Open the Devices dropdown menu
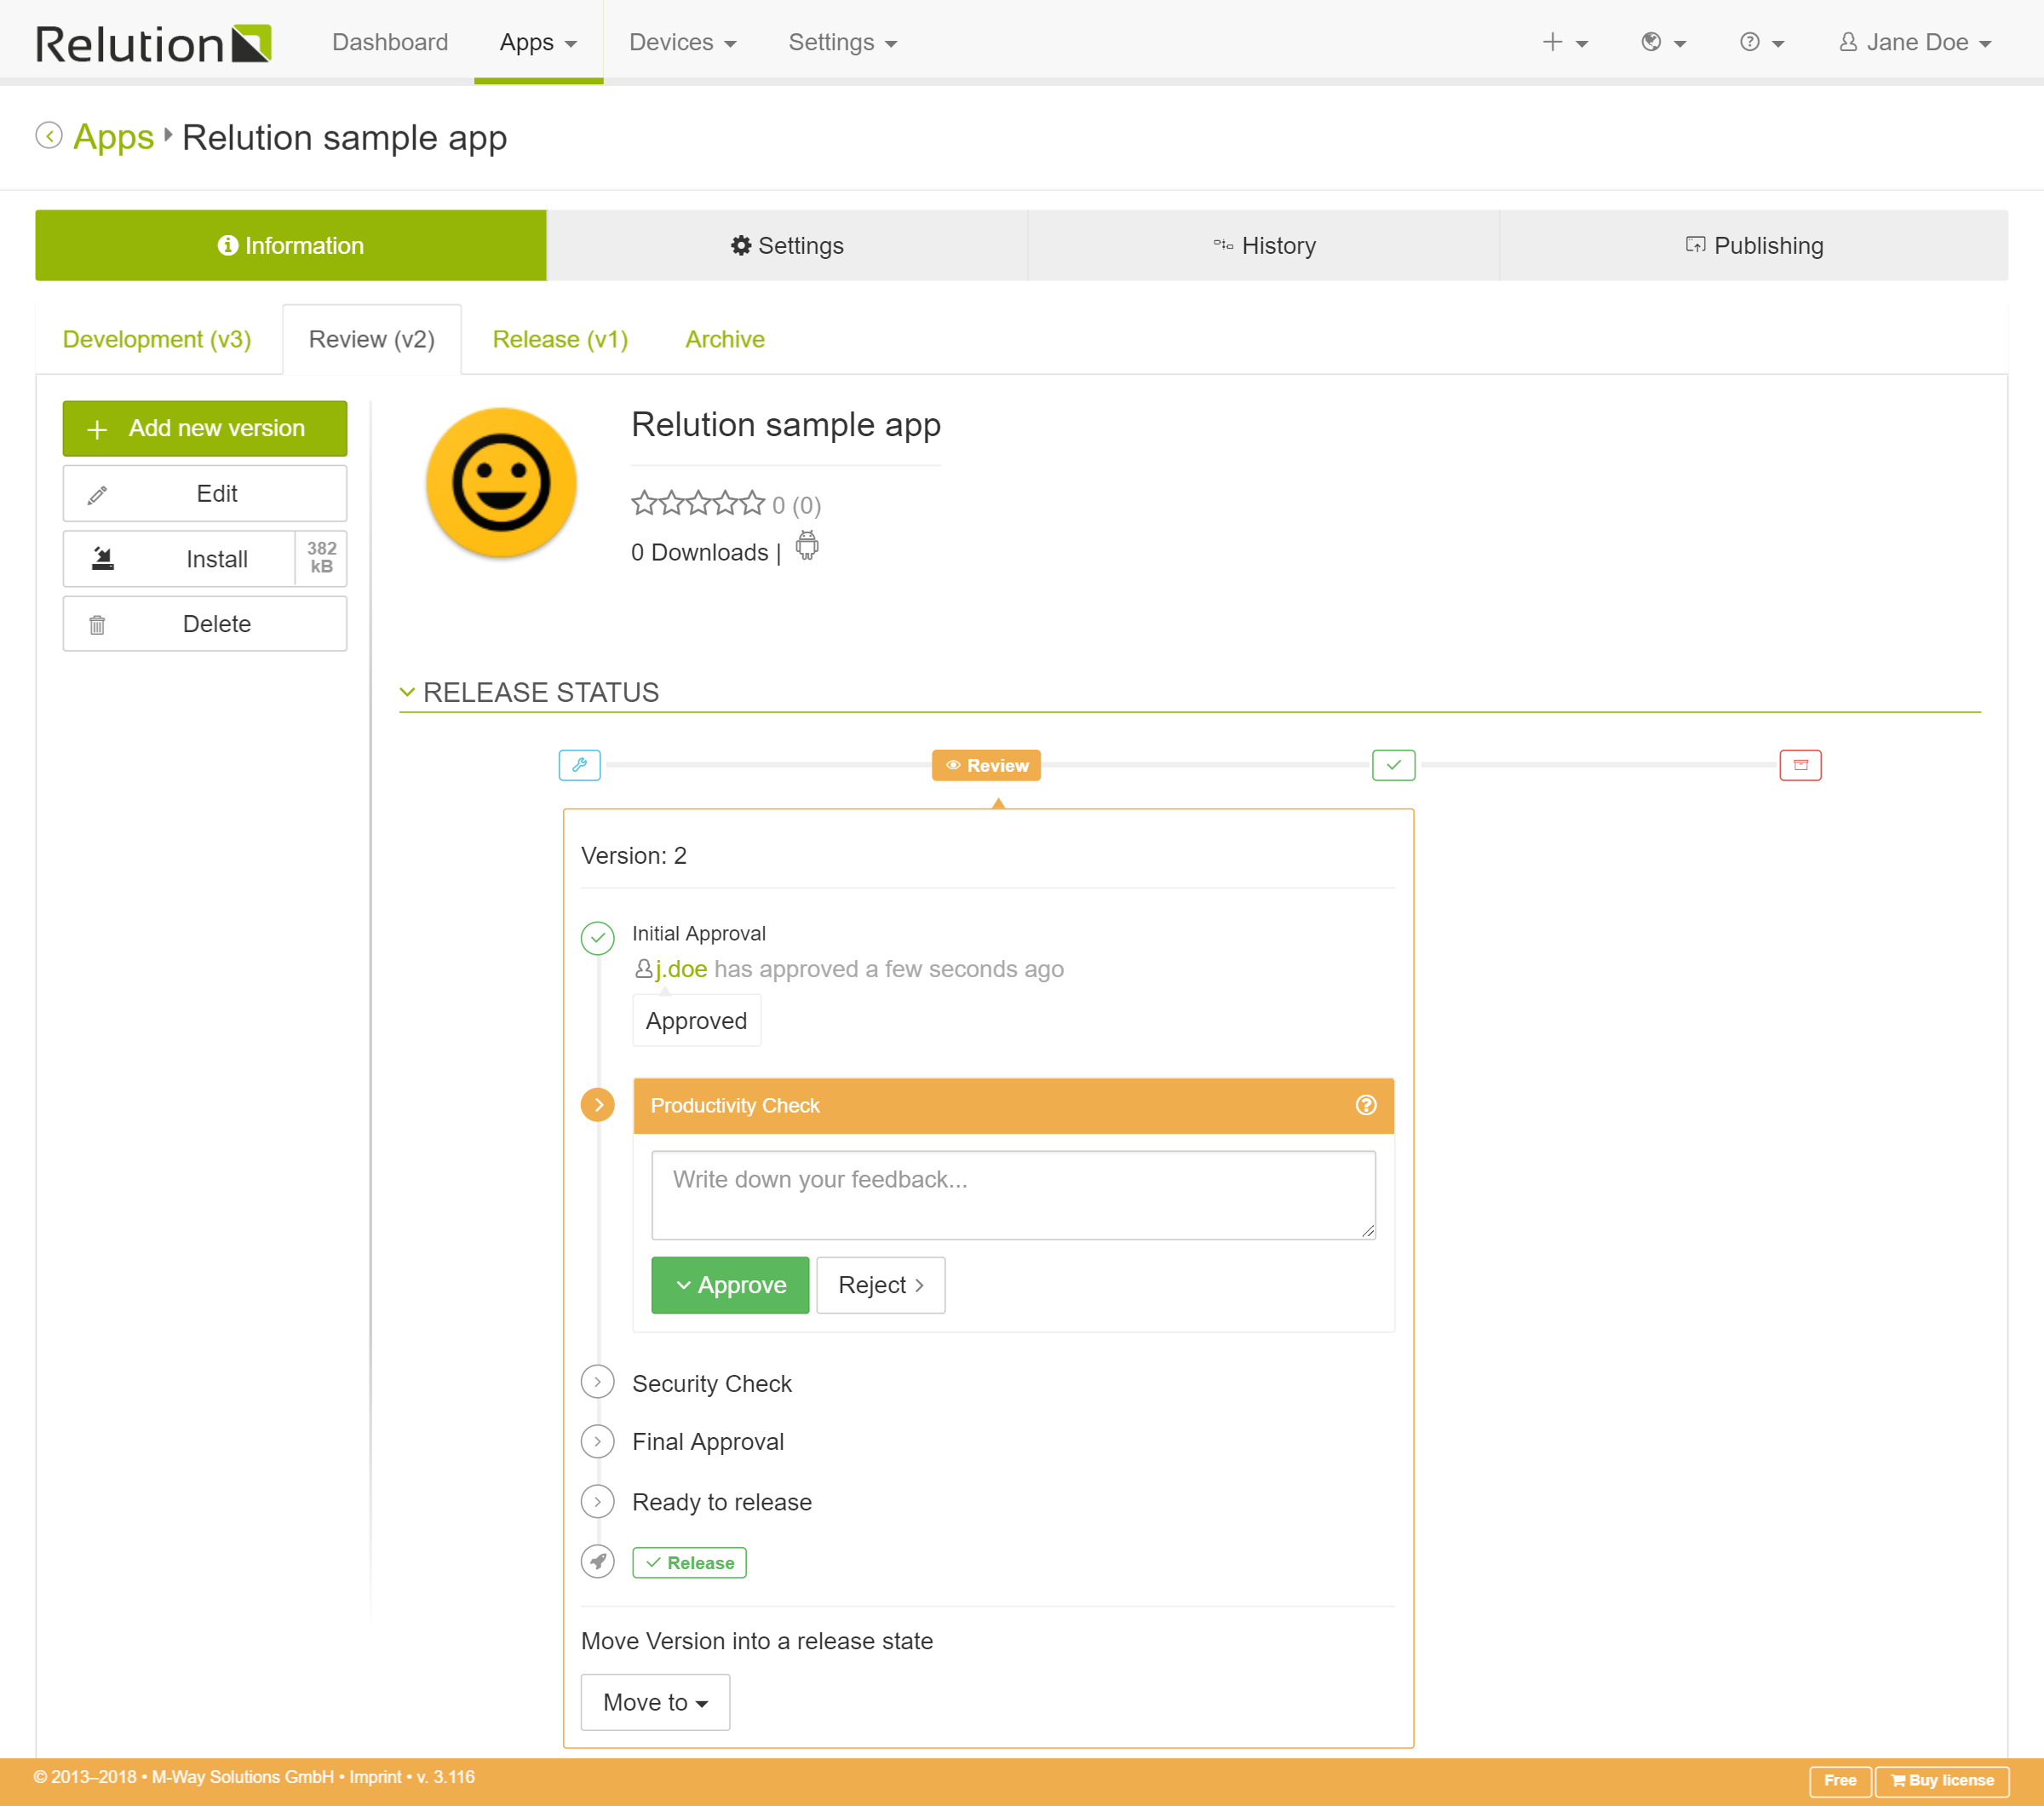Viewport: 2044px width, 1806px height. tap(682, 42)
